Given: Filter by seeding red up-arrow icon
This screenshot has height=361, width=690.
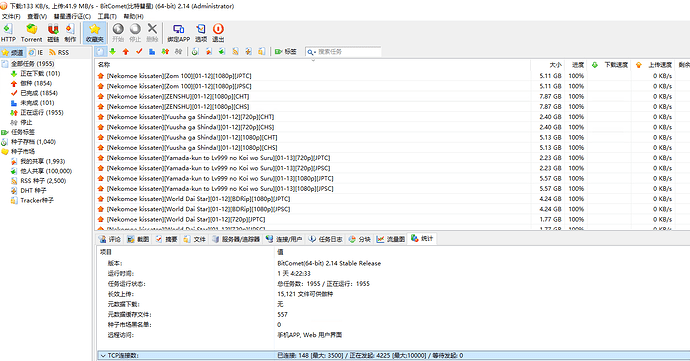Looking at the screenshot, I should tap(126, 52).
